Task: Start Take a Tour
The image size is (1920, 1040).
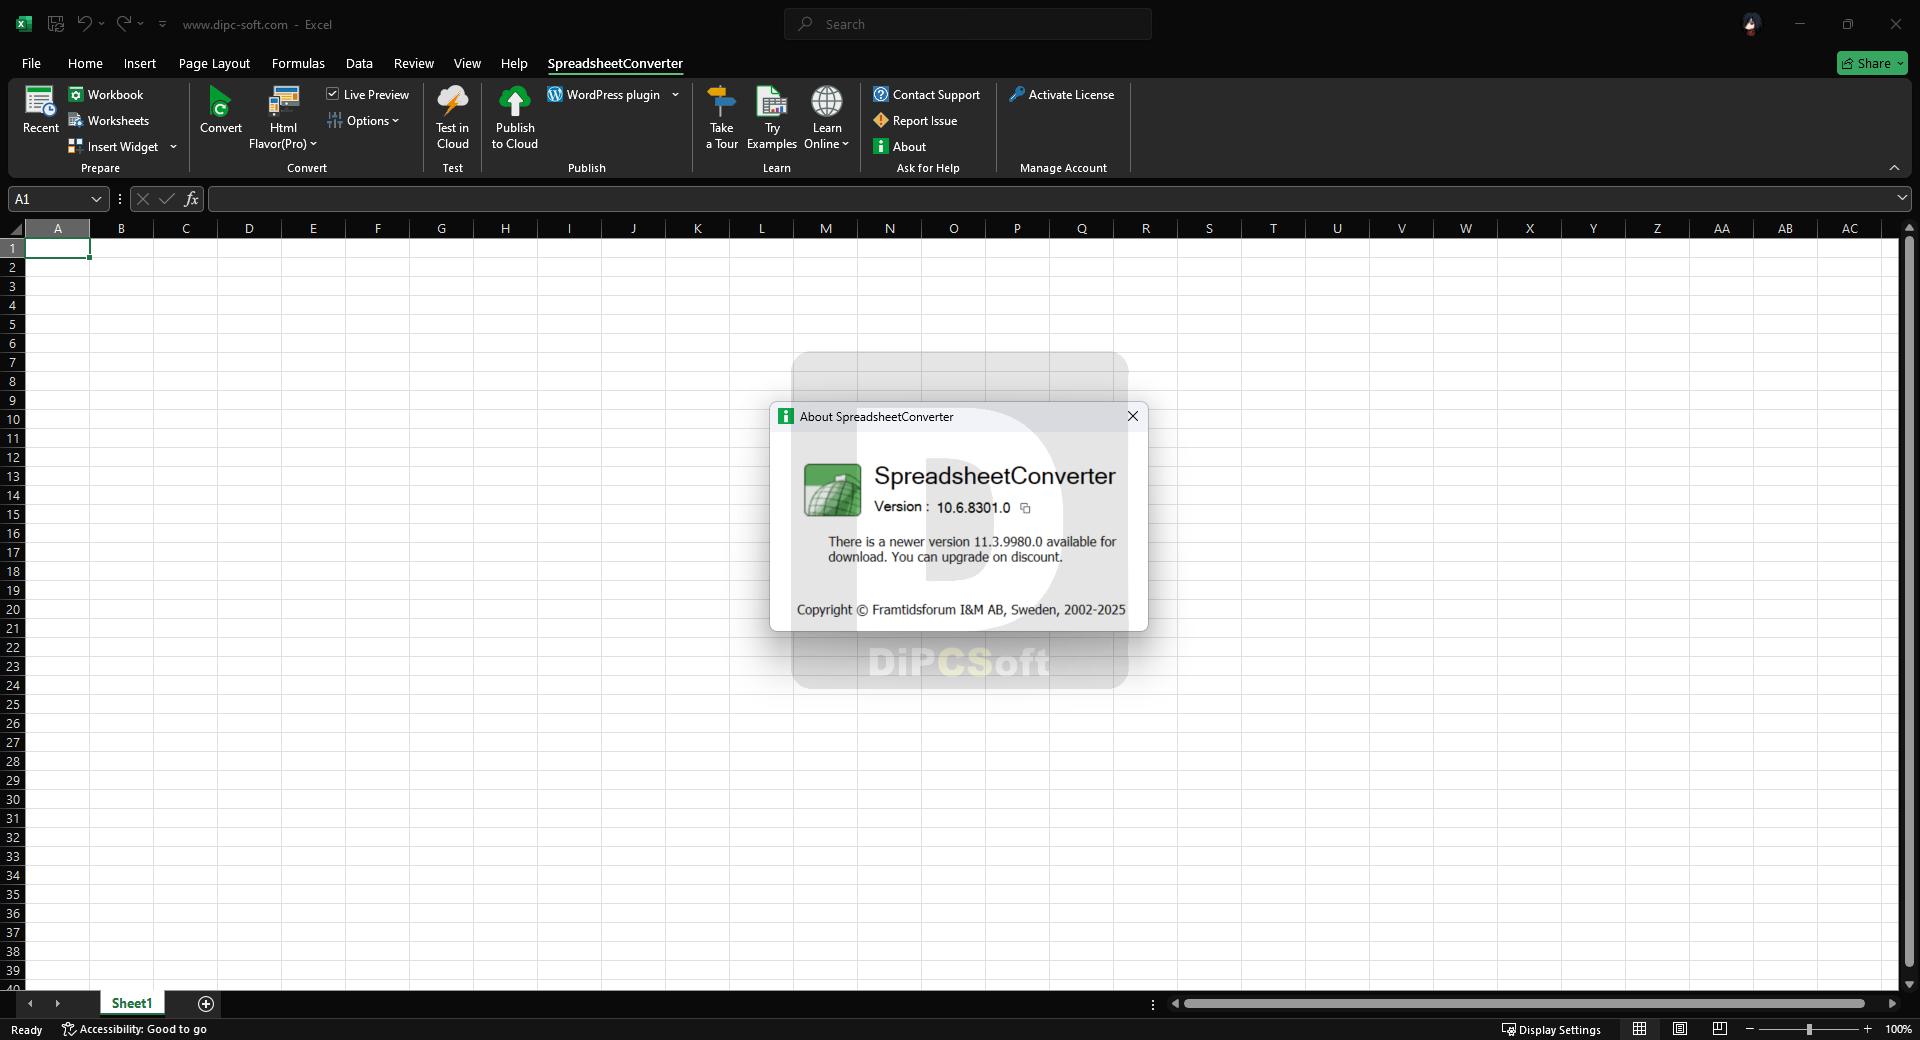Action: click(x=721, y=118)
